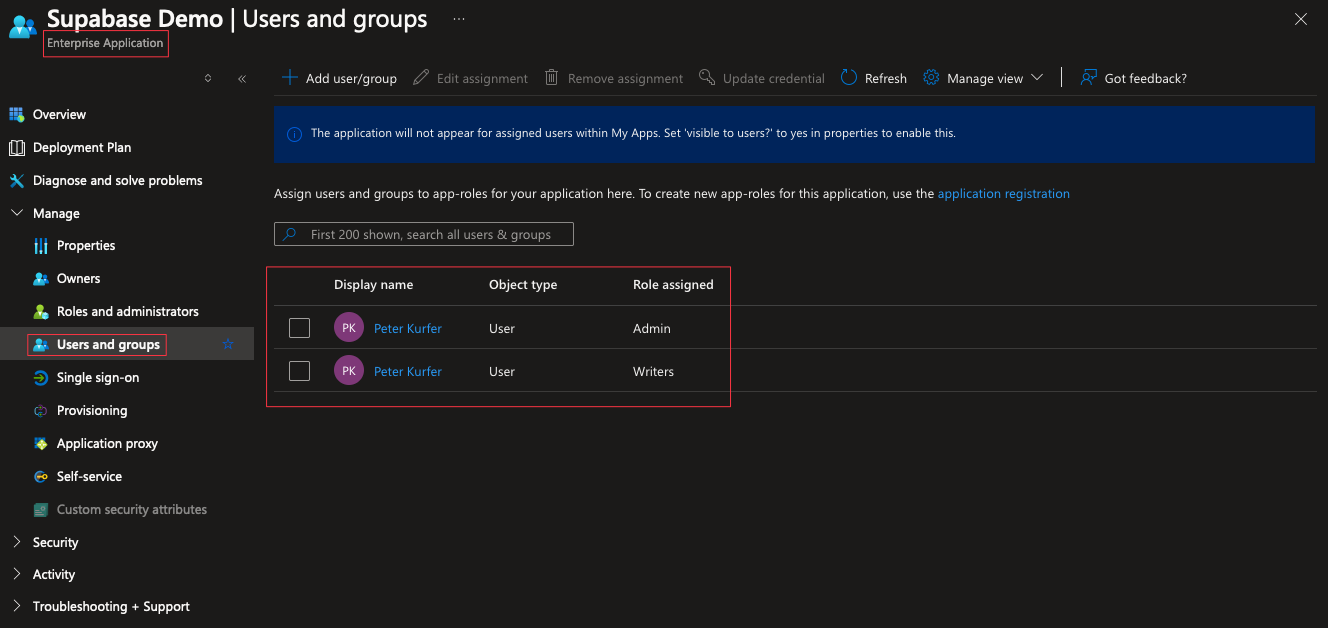This screenshot has height=628, width=1328.
Task: Click the Remove assignment trash icon
Action: [x=552, y=78]
